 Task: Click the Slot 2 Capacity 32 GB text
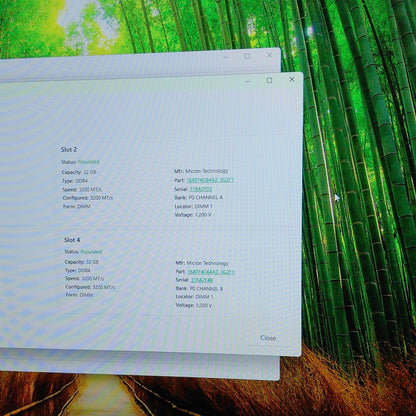[79, 172]
